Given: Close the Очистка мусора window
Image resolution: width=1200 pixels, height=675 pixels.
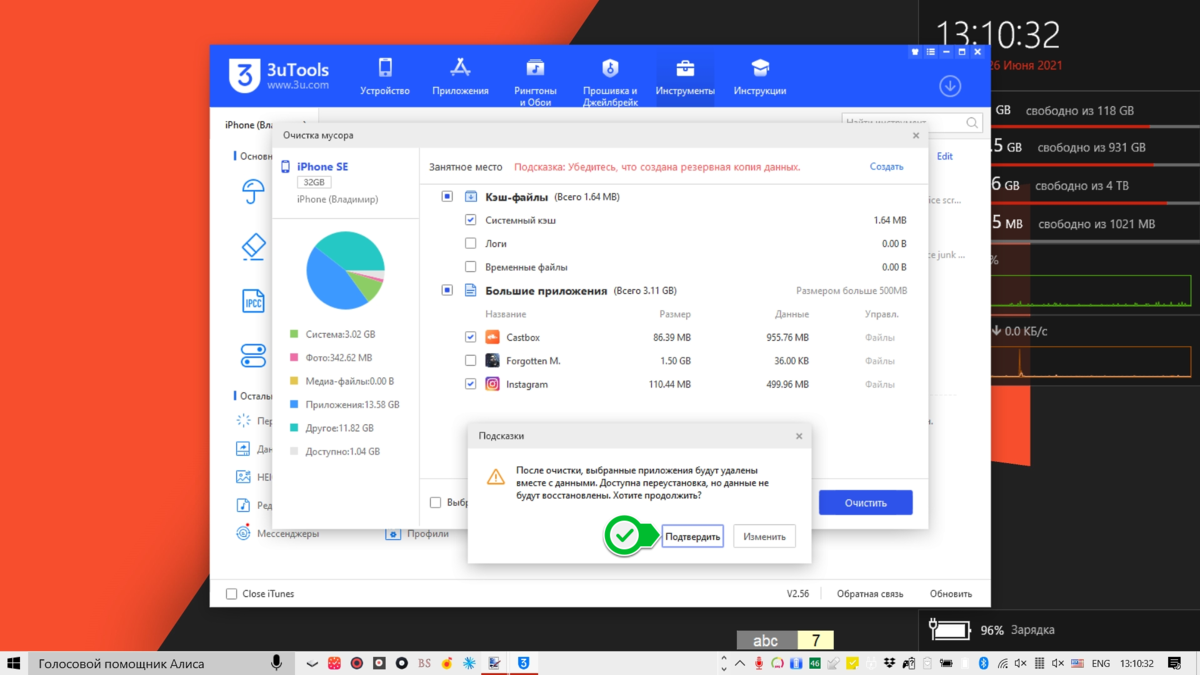Looking at the screenshot, I should pos(916,135).
